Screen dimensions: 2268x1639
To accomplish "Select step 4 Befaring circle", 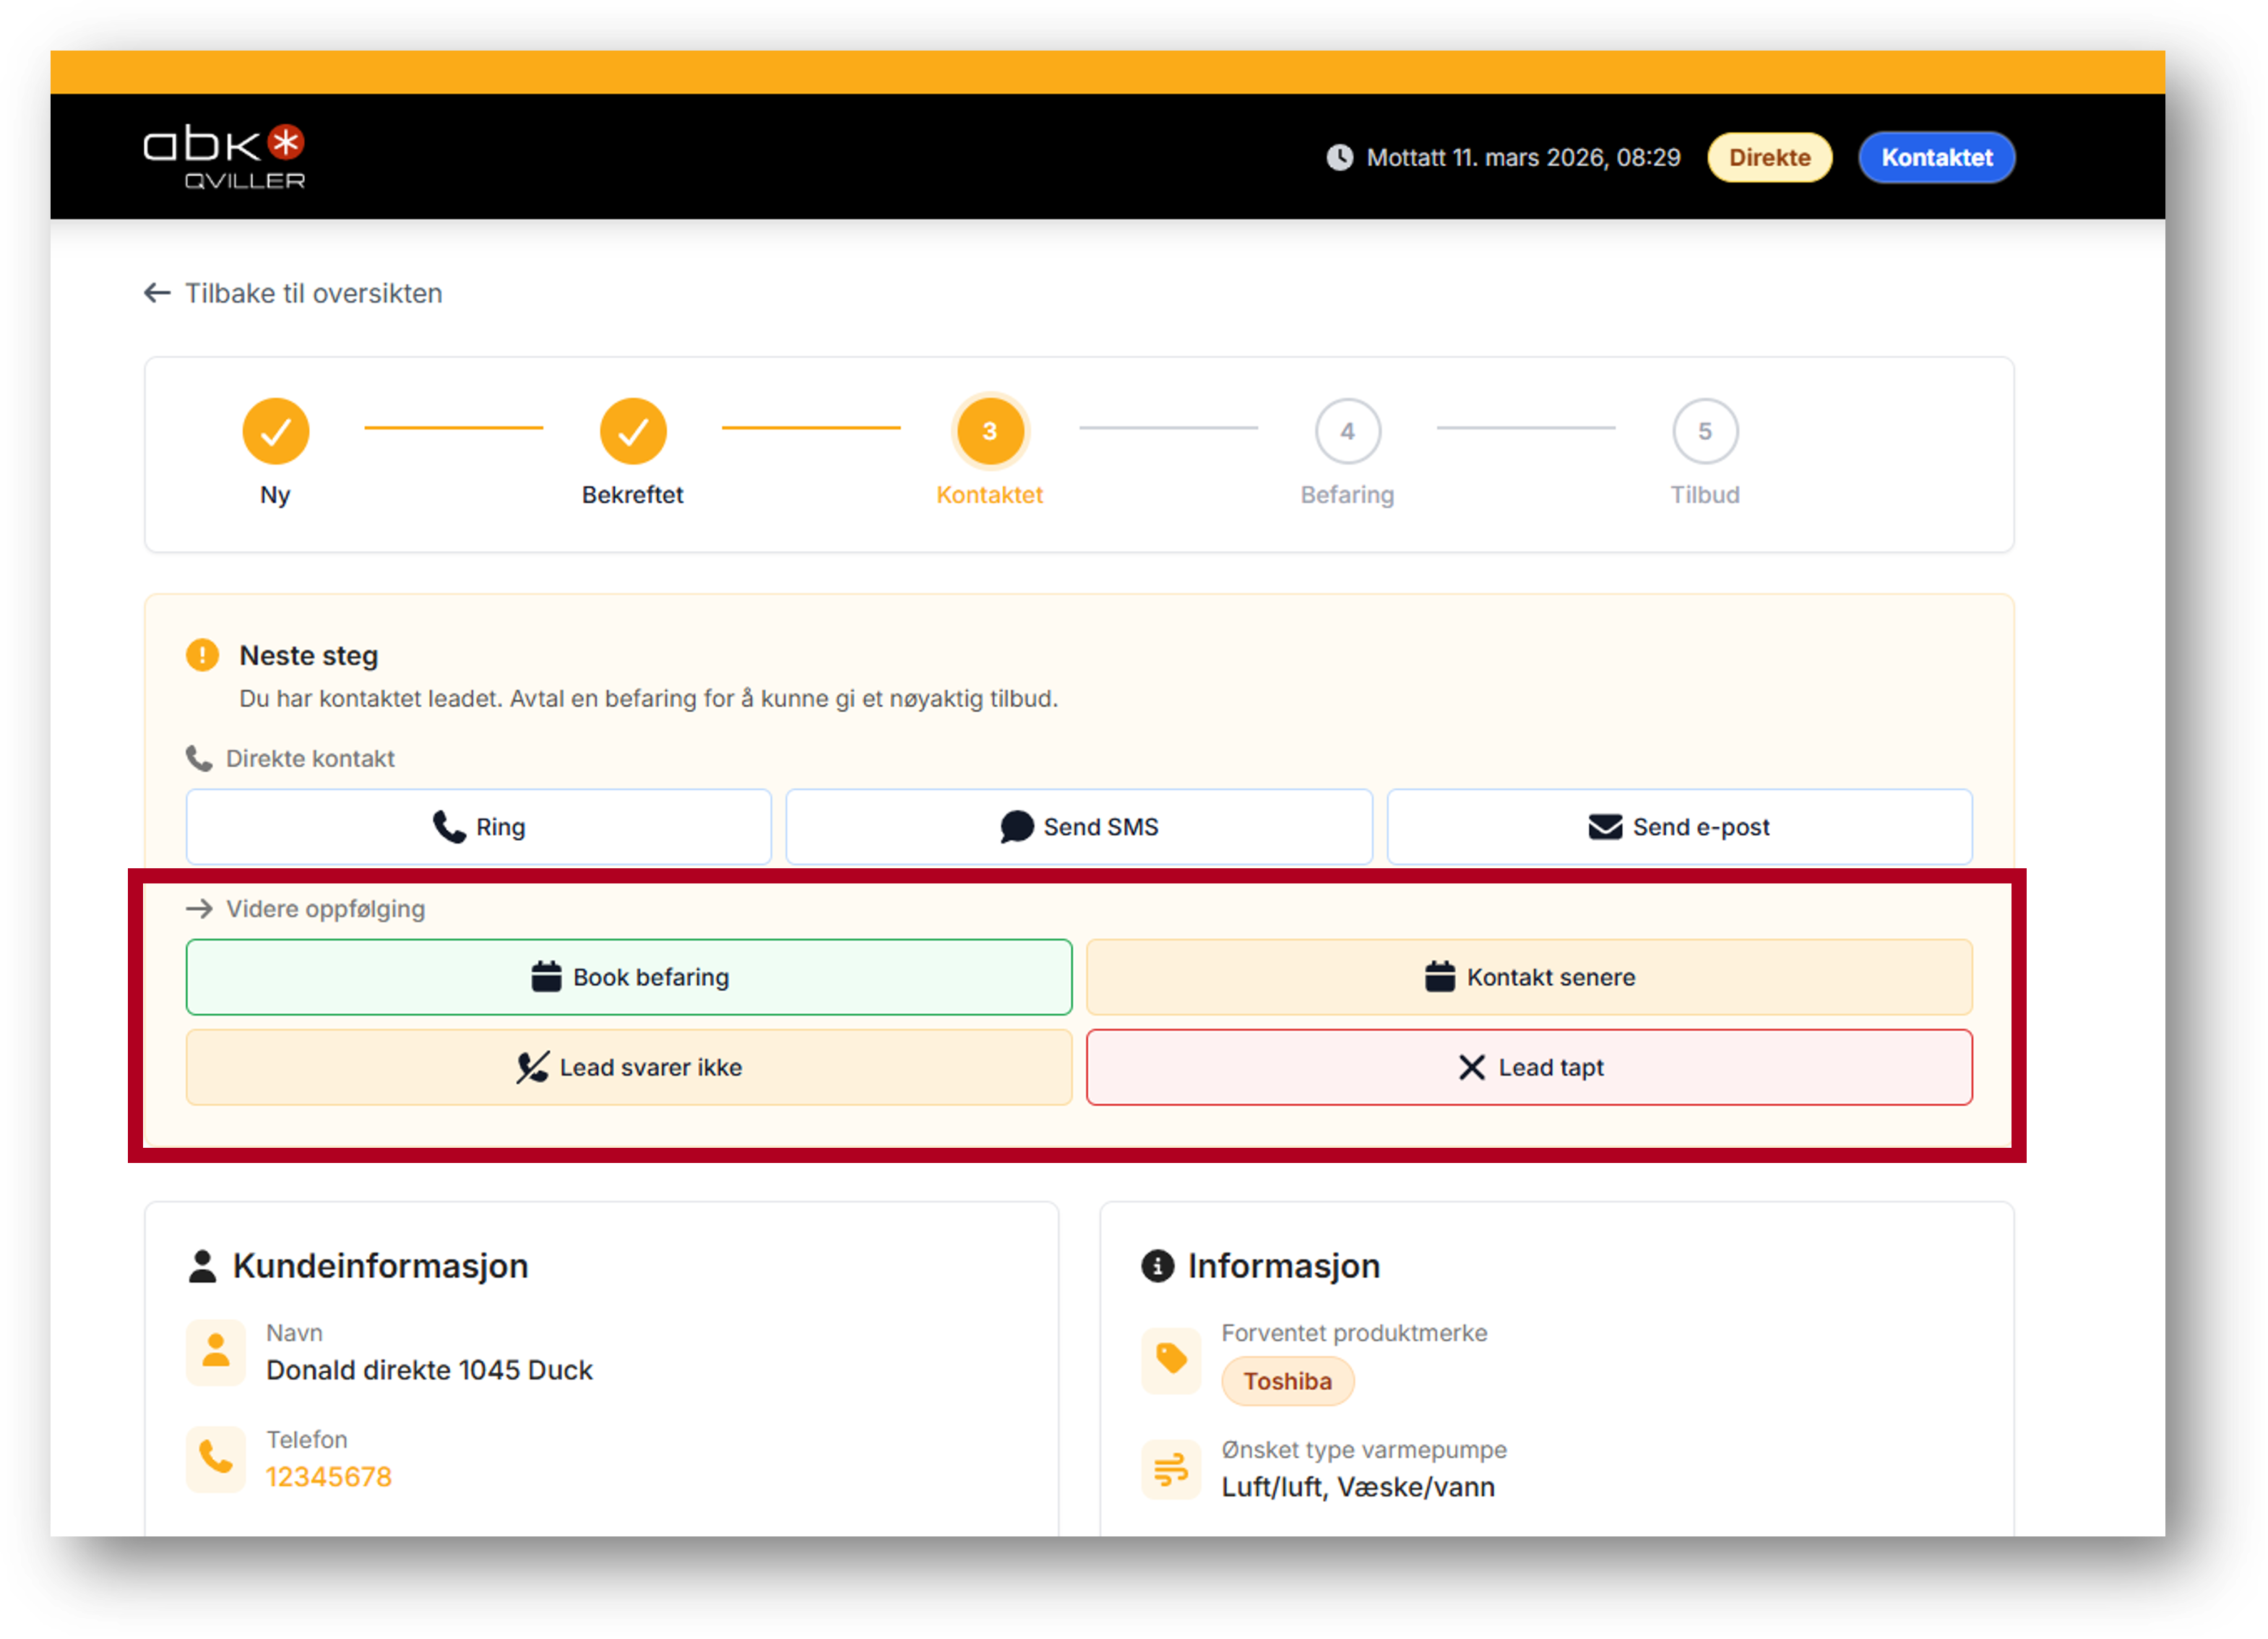I will pos(1348,431).
